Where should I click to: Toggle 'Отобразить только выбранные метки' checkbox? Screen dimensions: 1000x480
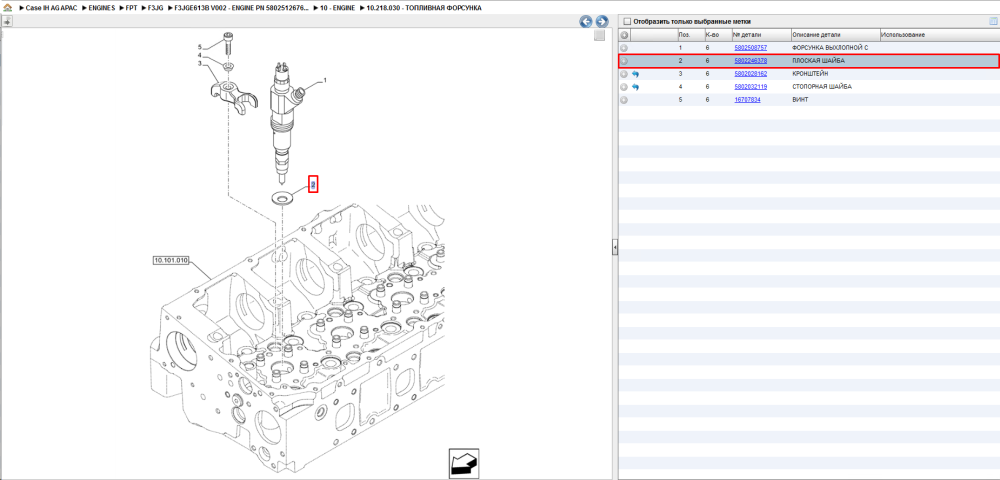pos(626,21)
